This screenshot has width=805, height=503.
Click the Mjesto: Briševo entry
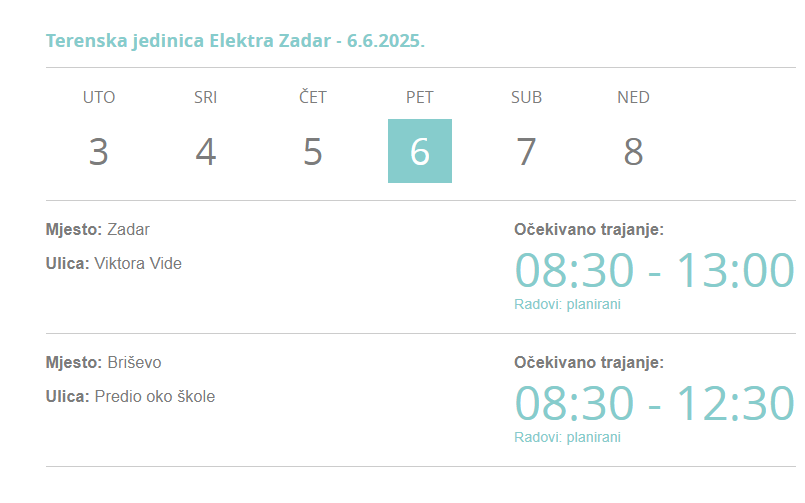pyautogui.click(x=103, y=362)
